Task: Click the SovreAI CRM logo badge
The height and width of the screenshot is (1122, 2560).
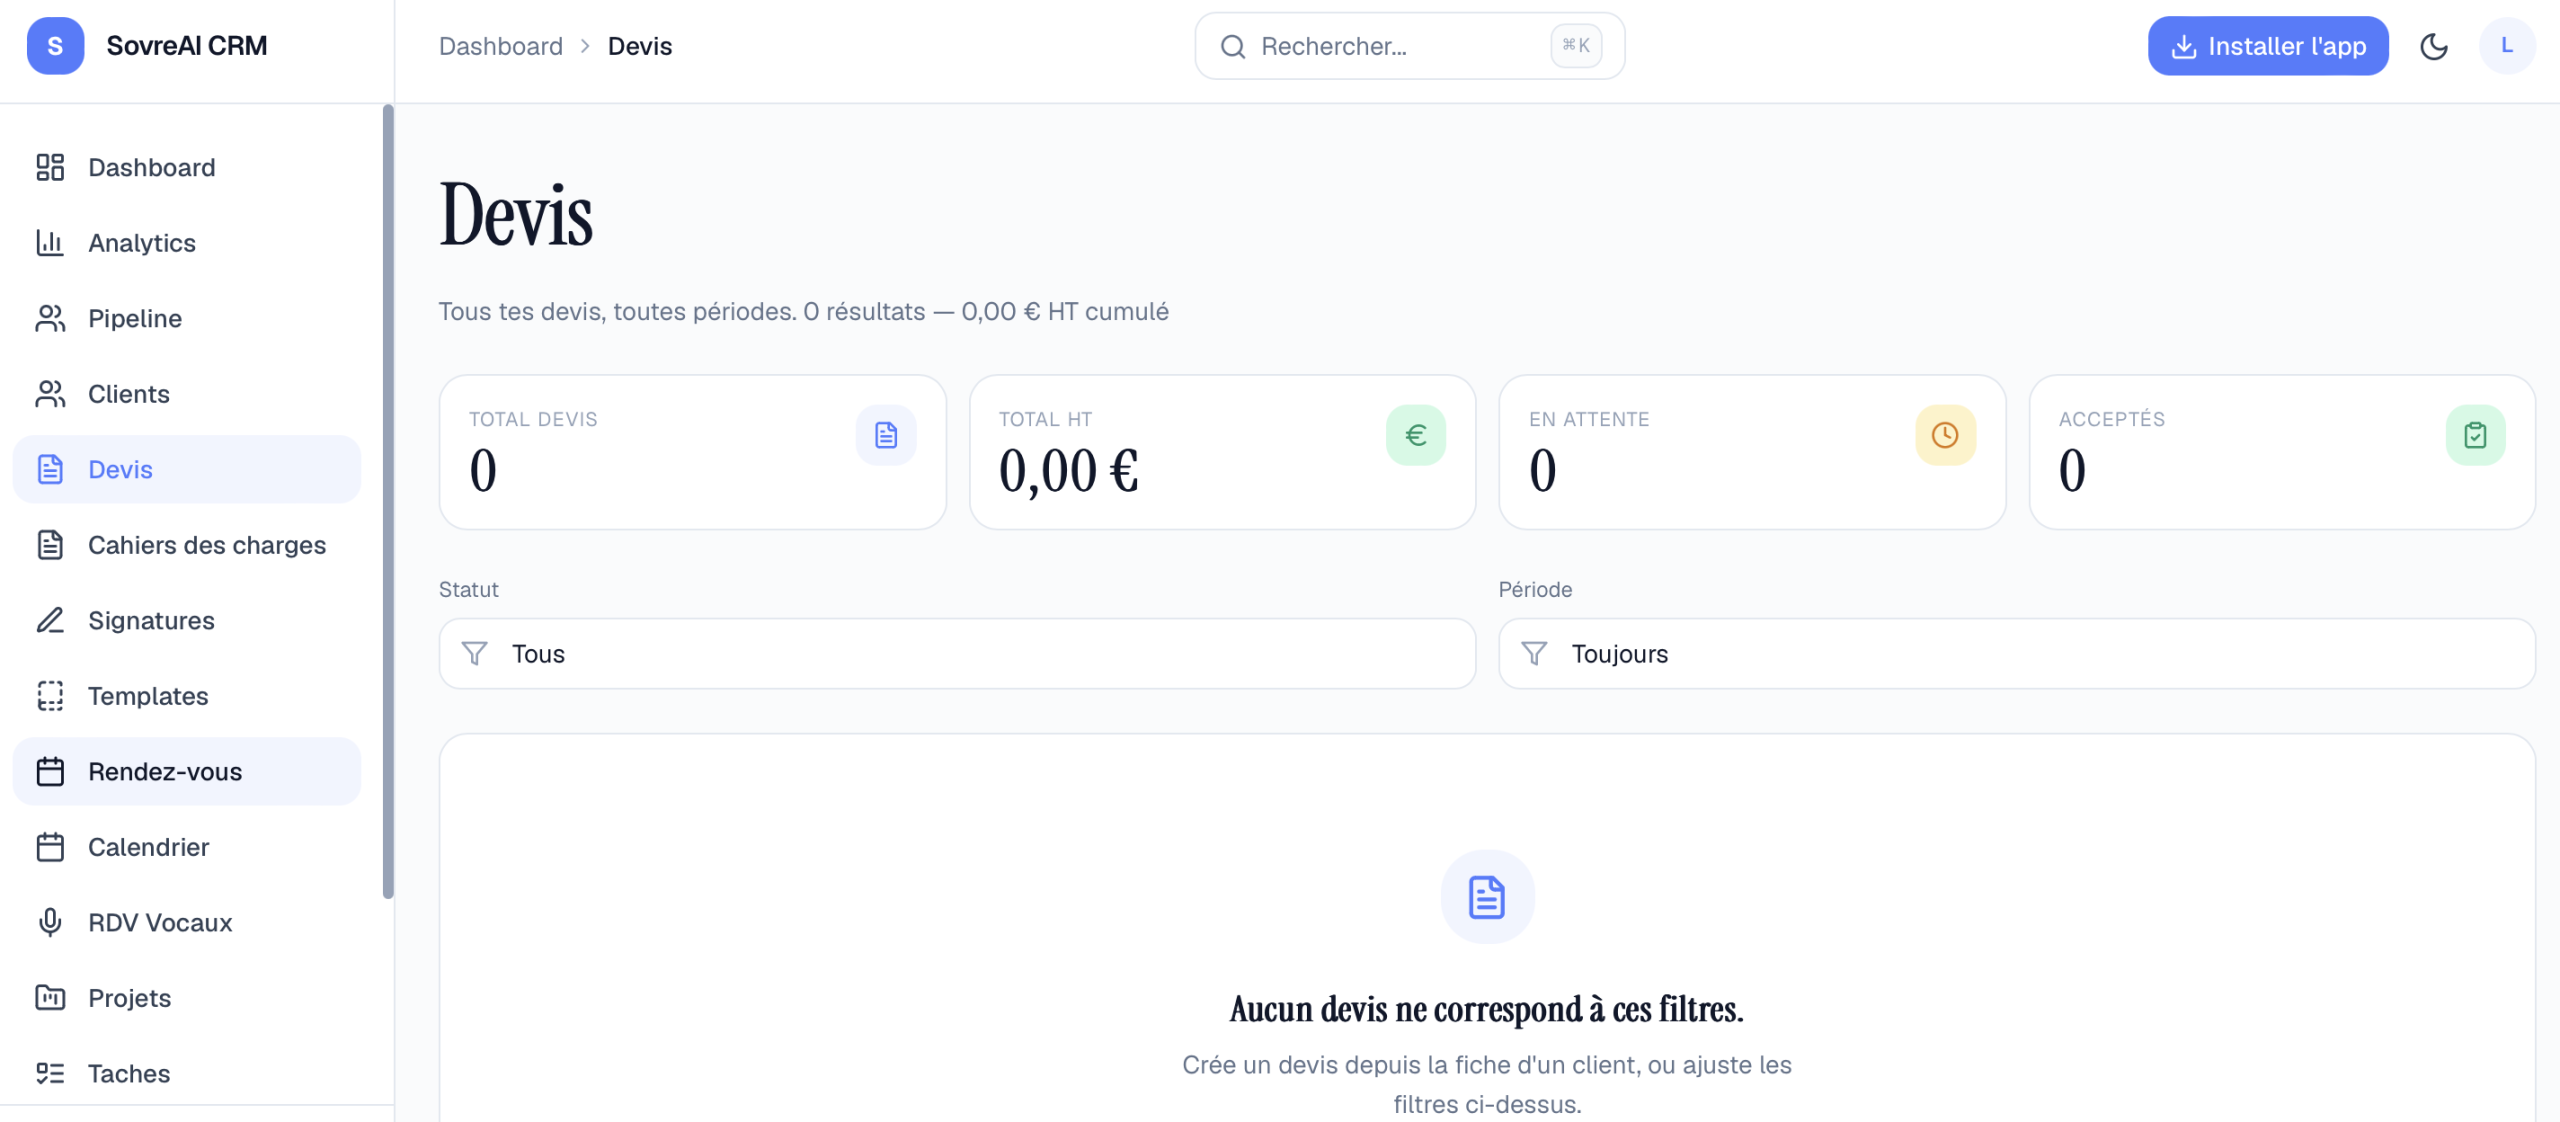Action: click(55, 46)
